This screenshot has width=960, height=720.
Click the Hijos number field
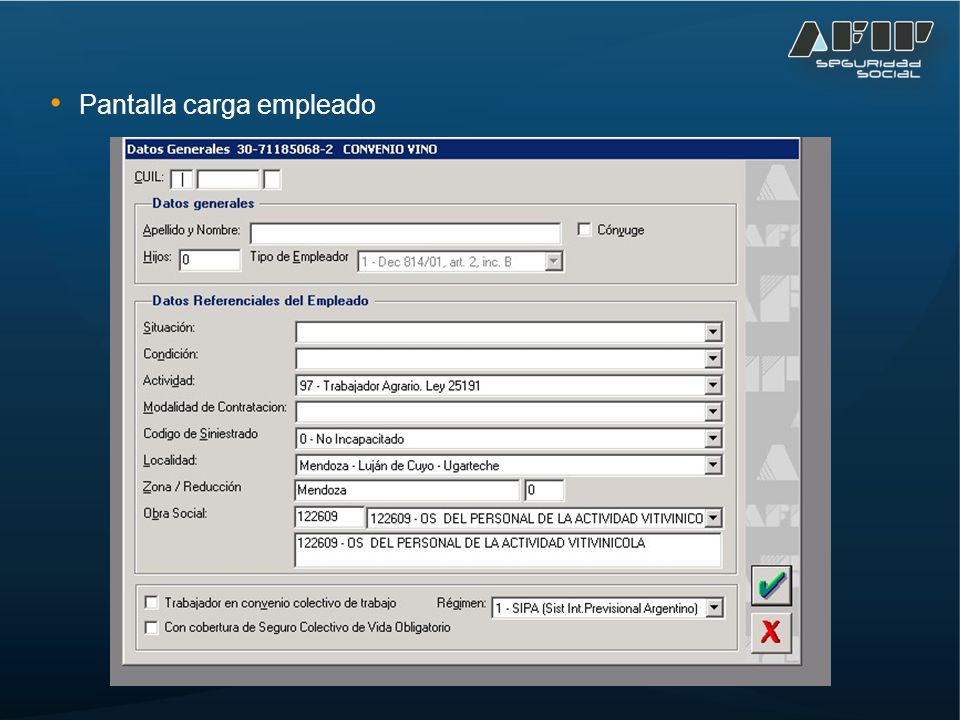click(x=210, y=260)
